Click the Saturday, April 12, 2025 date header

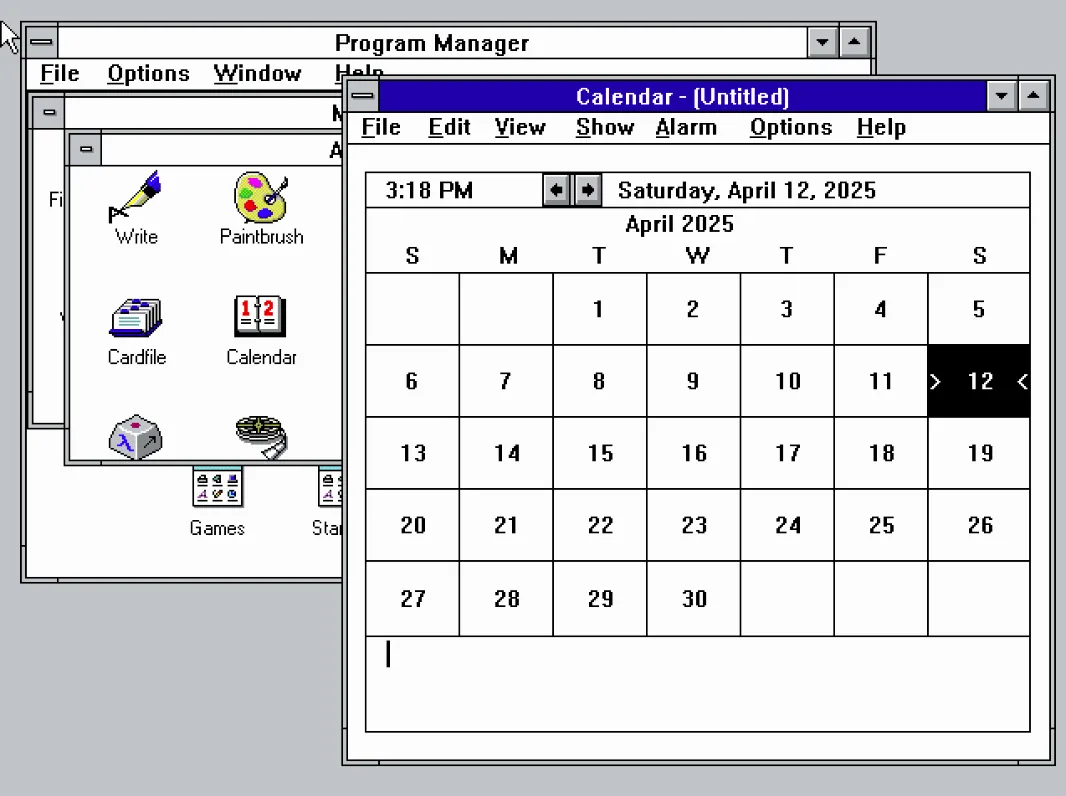coord(748,189)
